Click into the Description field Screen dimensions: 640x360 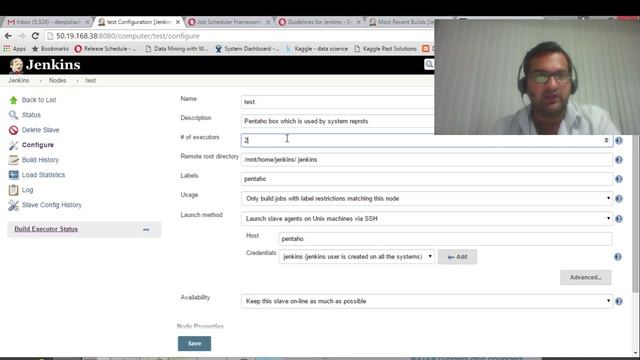[x=338, y=121]
